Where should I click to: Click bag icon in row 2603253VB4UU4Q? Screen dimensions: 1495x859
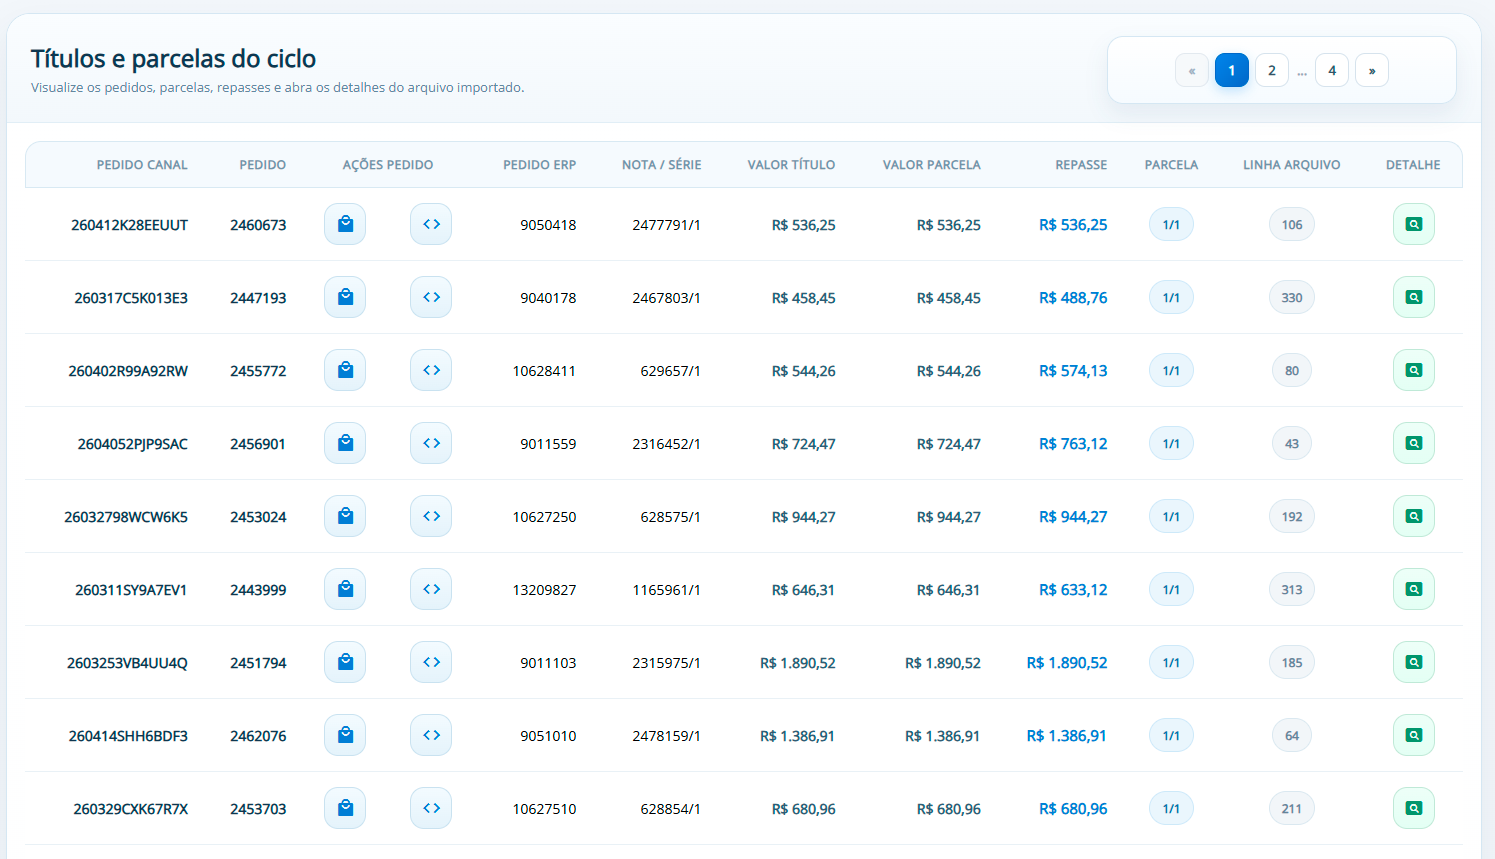345,662
